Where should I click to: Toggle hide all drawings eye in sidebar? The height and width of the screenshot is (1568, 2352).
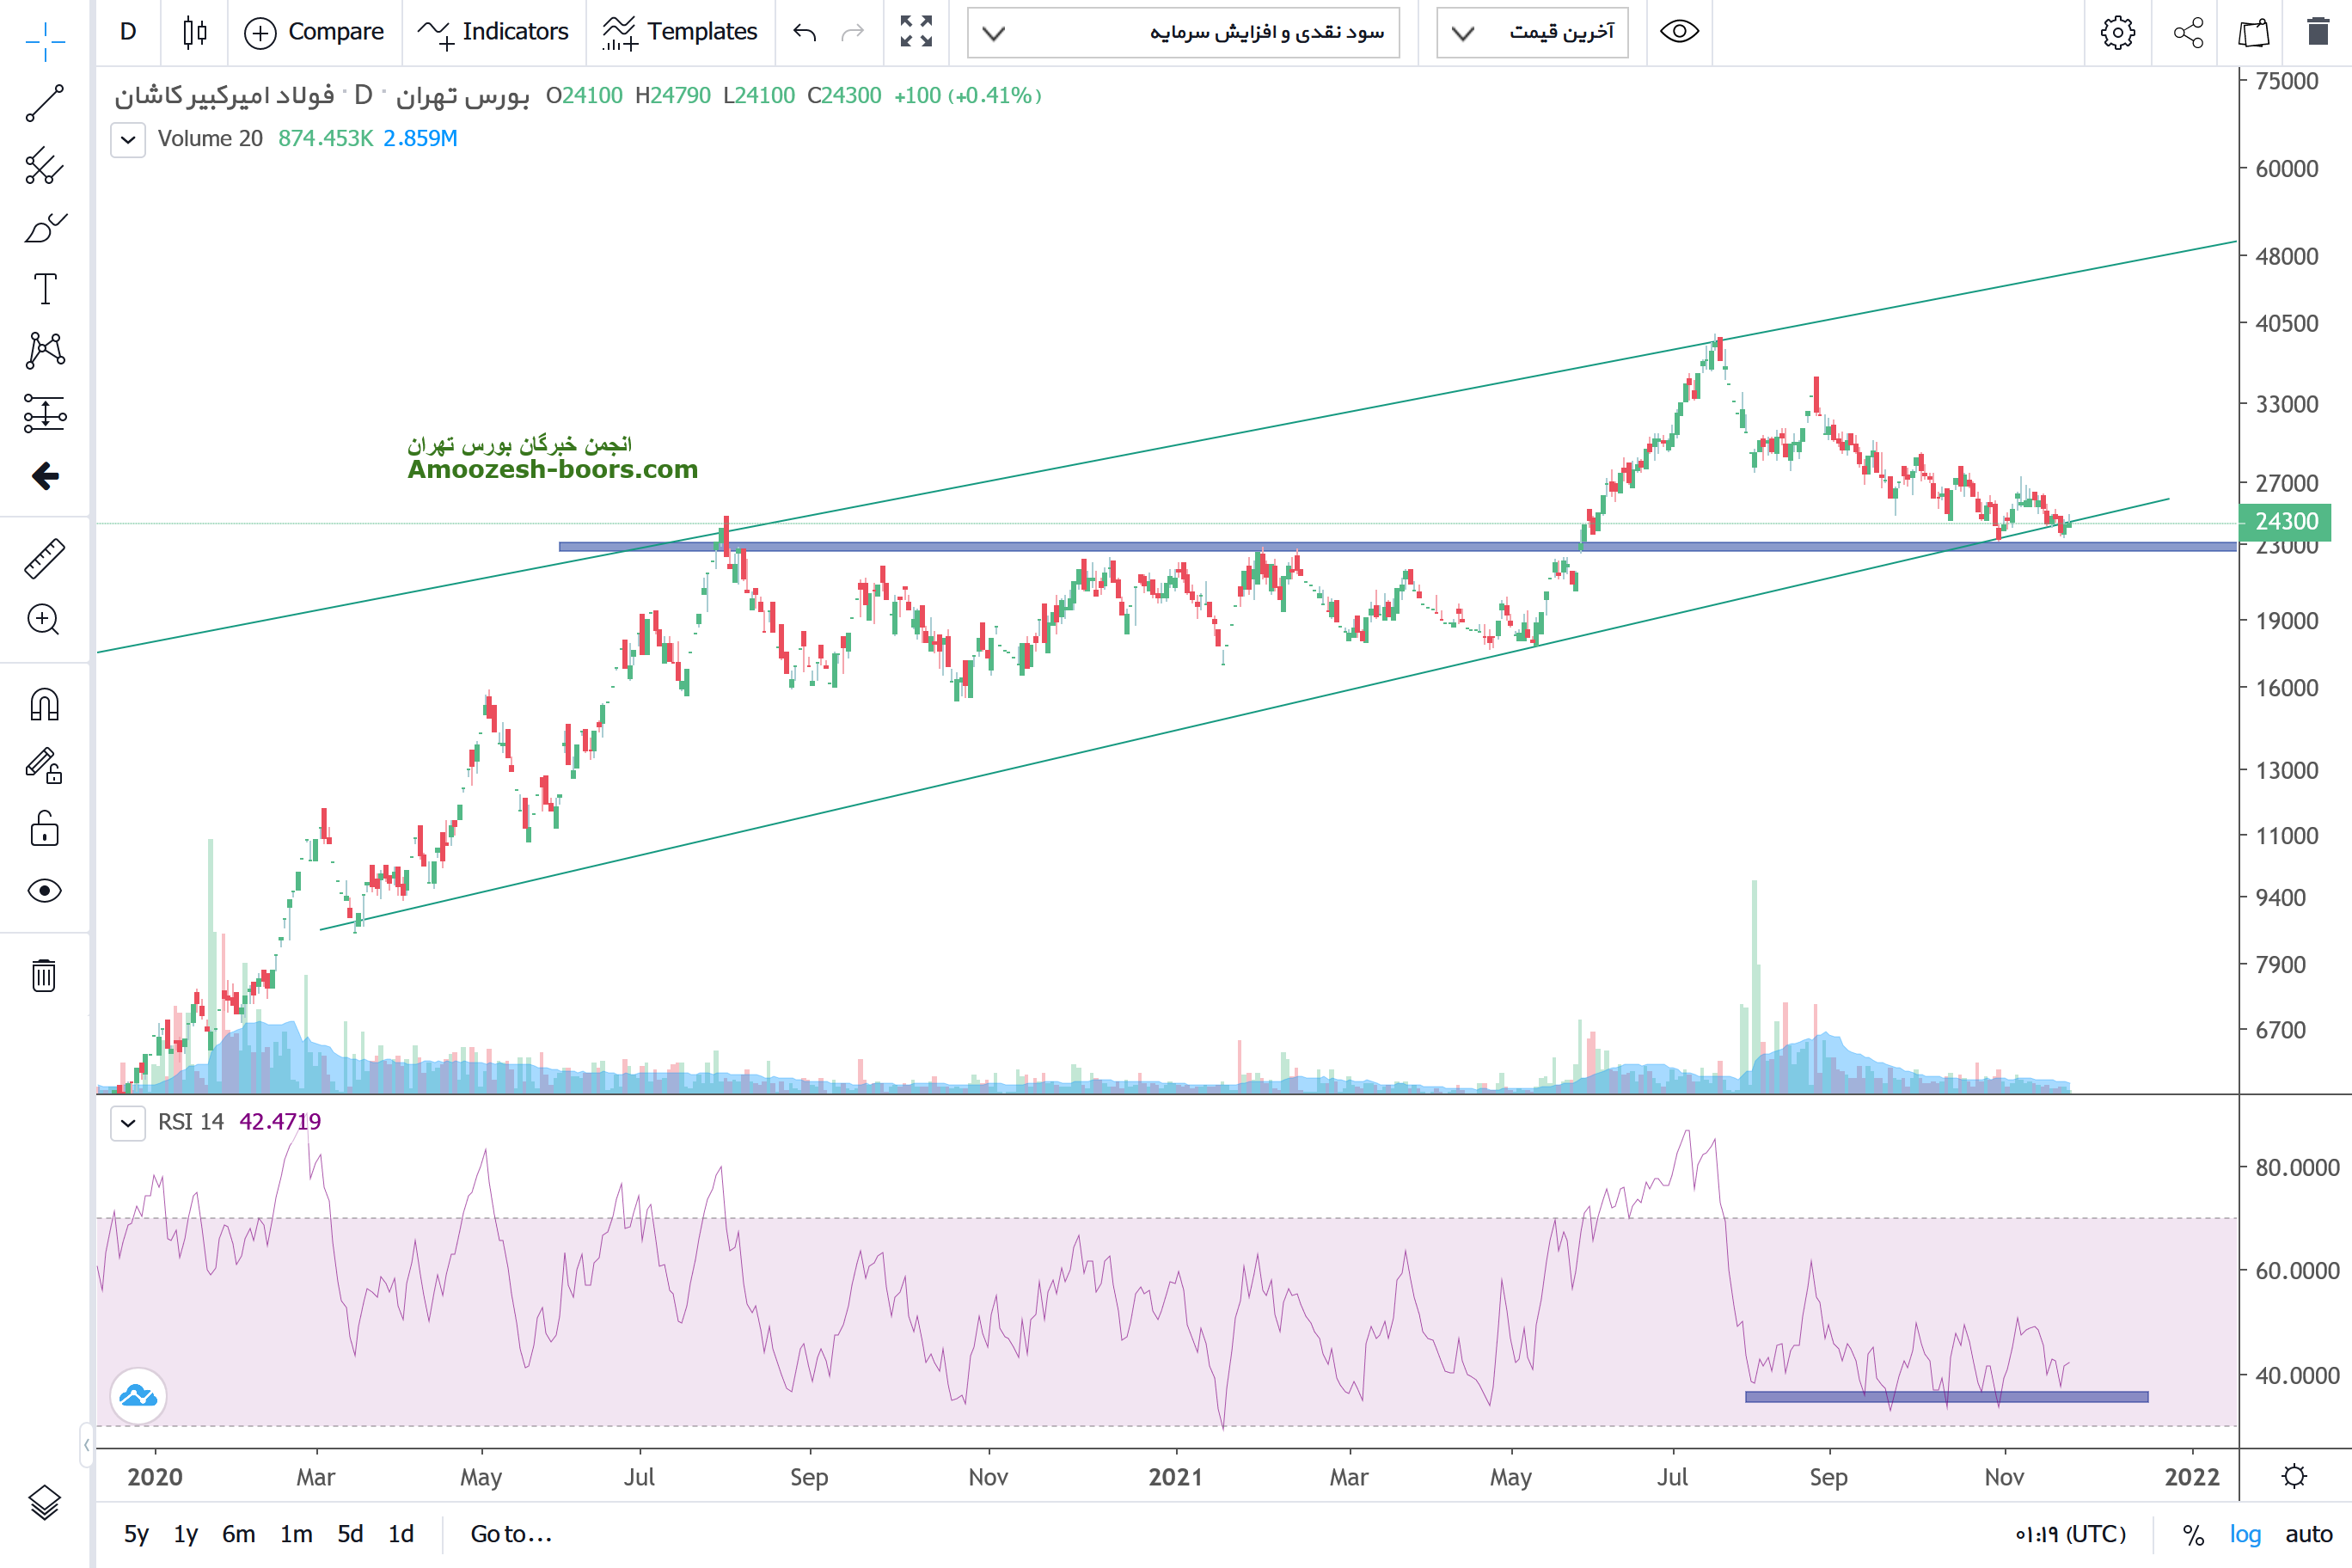pos(44,890)
